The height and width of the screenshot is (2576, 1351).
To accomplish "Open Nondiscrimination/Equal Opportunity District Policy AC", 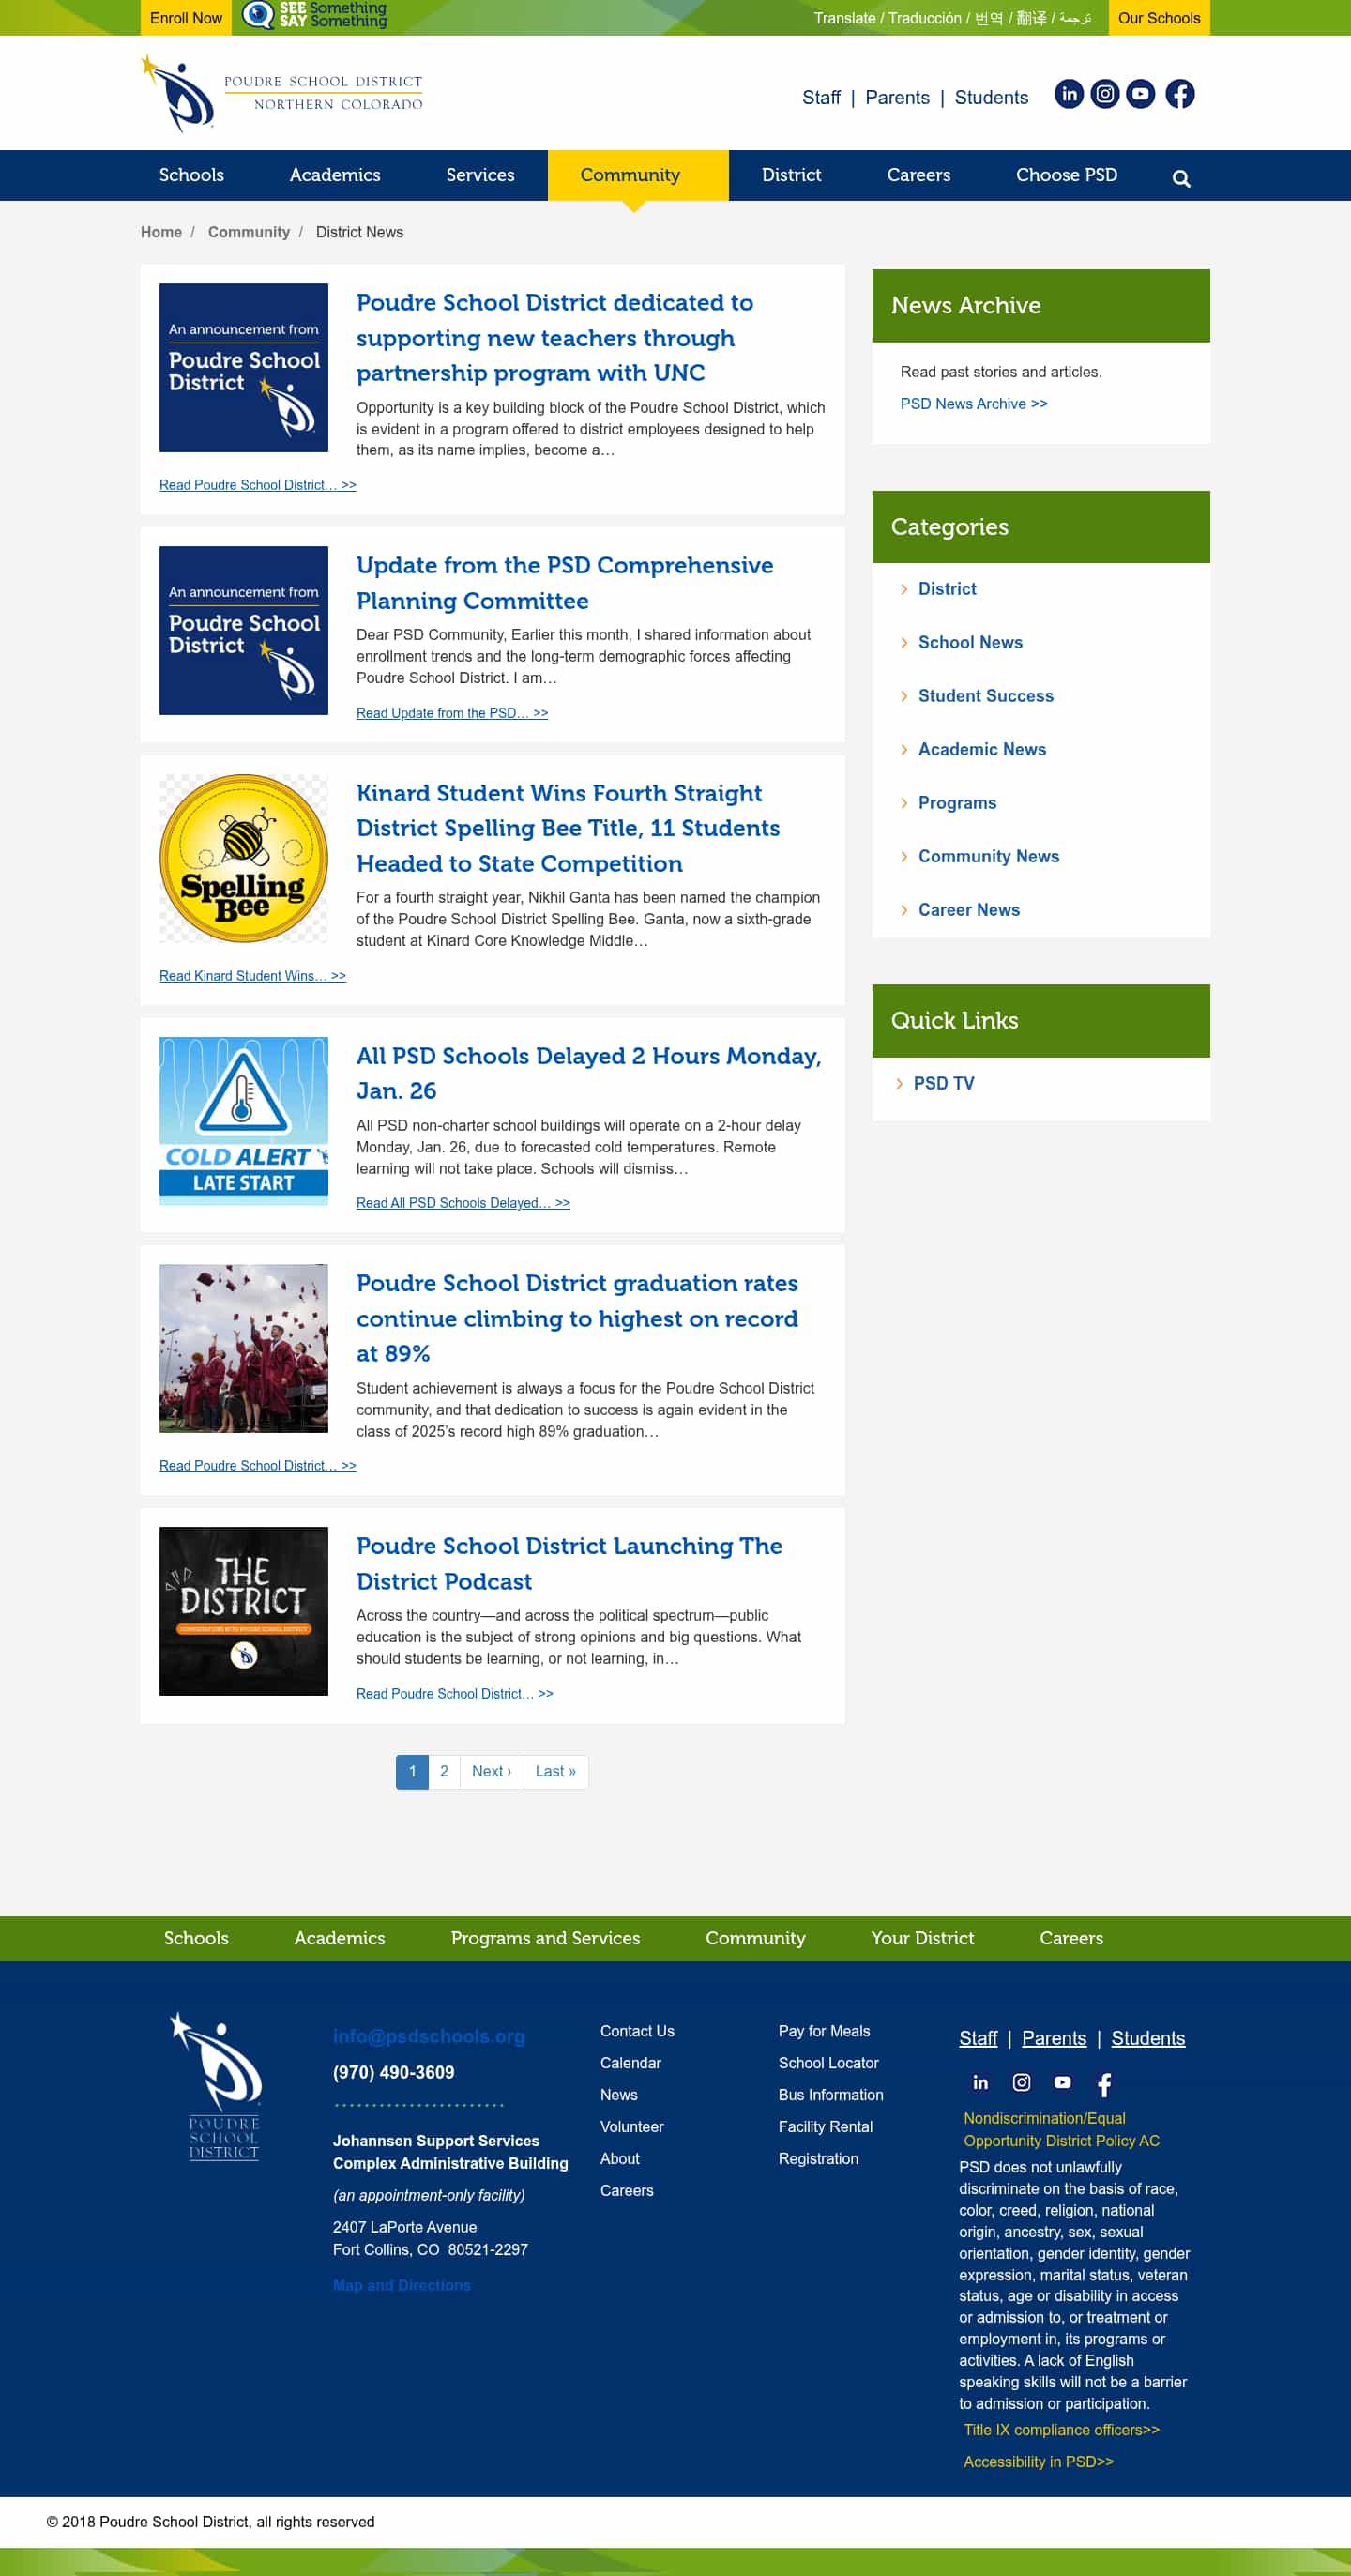I will (1061, 2129).
